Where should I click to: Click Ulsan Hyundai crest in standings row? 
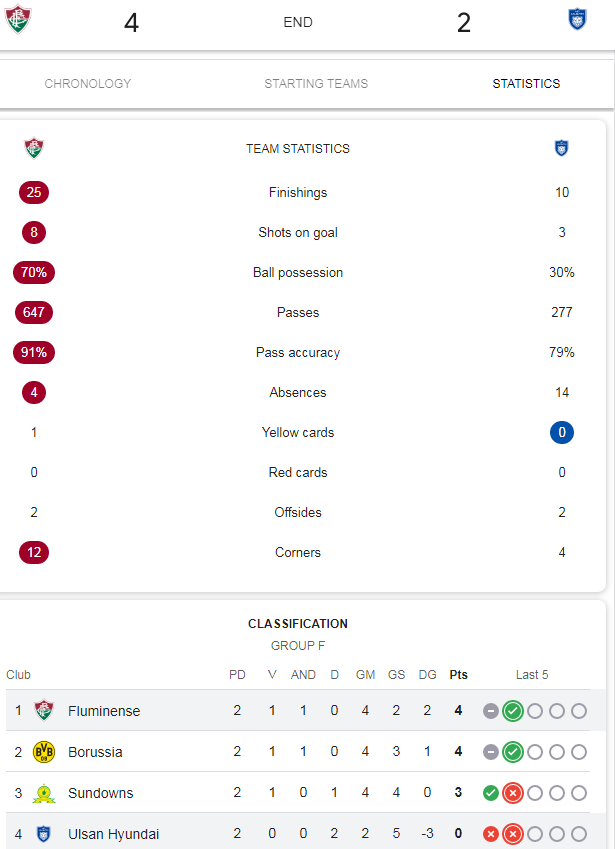tap(44, 834)
